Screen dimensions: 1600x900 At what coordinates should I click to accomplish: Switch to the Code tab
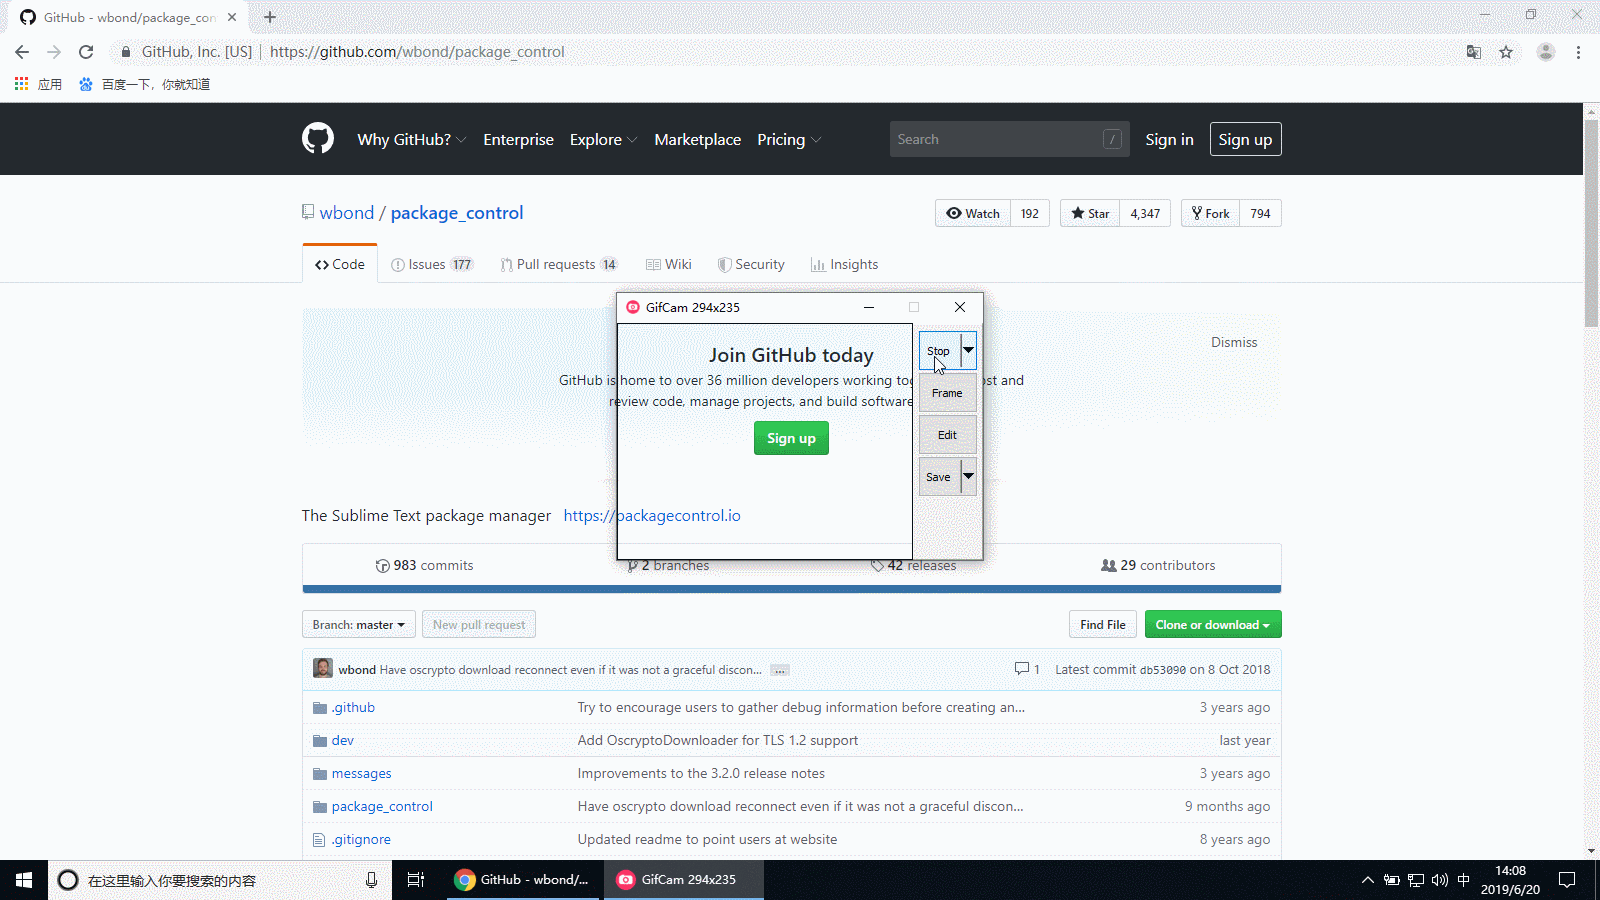click(x=340, y=264)
